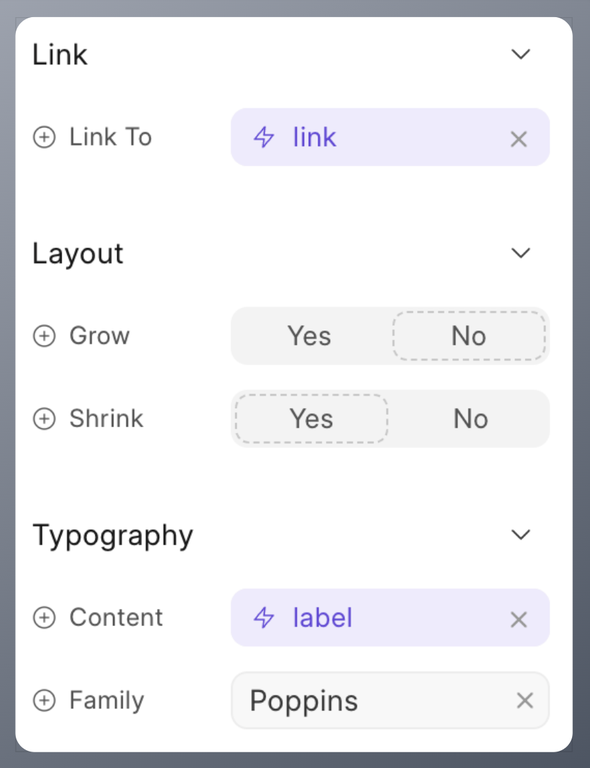Clear the label content variable
Viewport: 590px width, 768px height.
(x=519, y=620)
